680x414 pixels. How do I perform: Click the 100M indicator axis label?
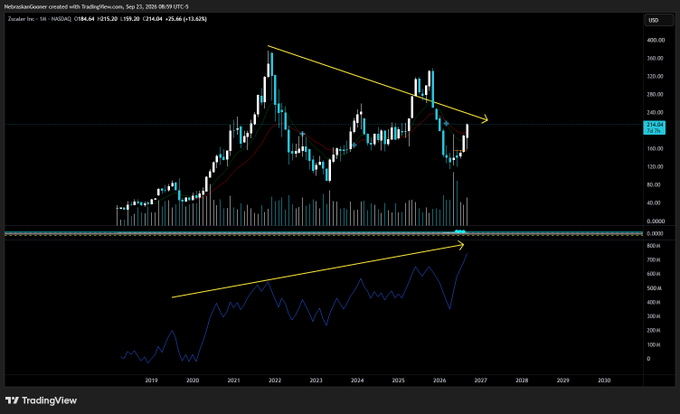tap(654, 345)
